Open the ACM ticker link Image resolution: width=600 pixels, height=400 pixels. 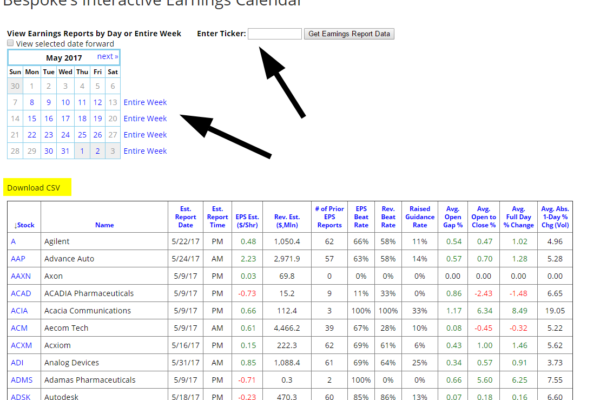pos(19,328)
